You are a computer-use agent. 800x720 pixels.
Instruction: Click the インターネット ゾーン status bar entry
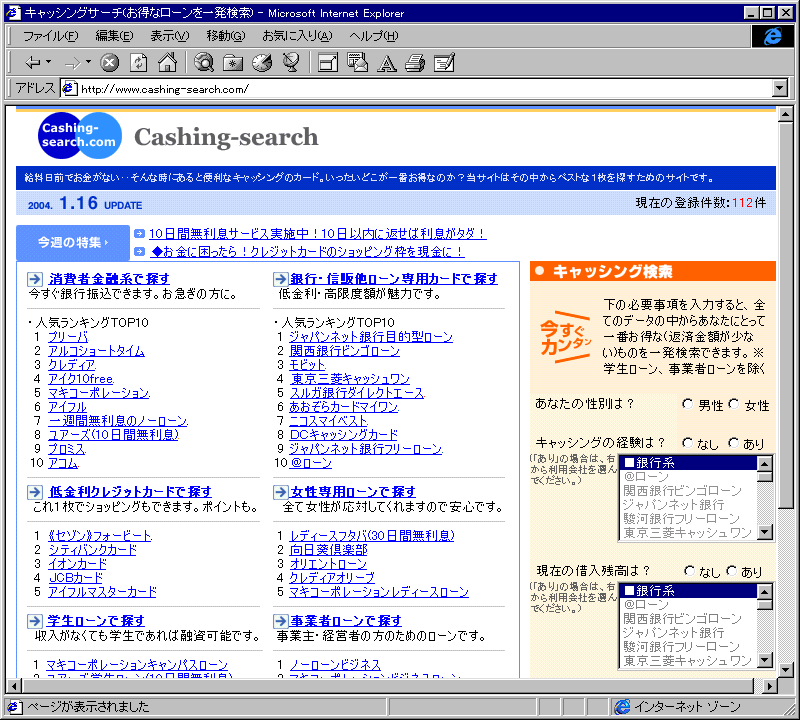pos(687,707)
